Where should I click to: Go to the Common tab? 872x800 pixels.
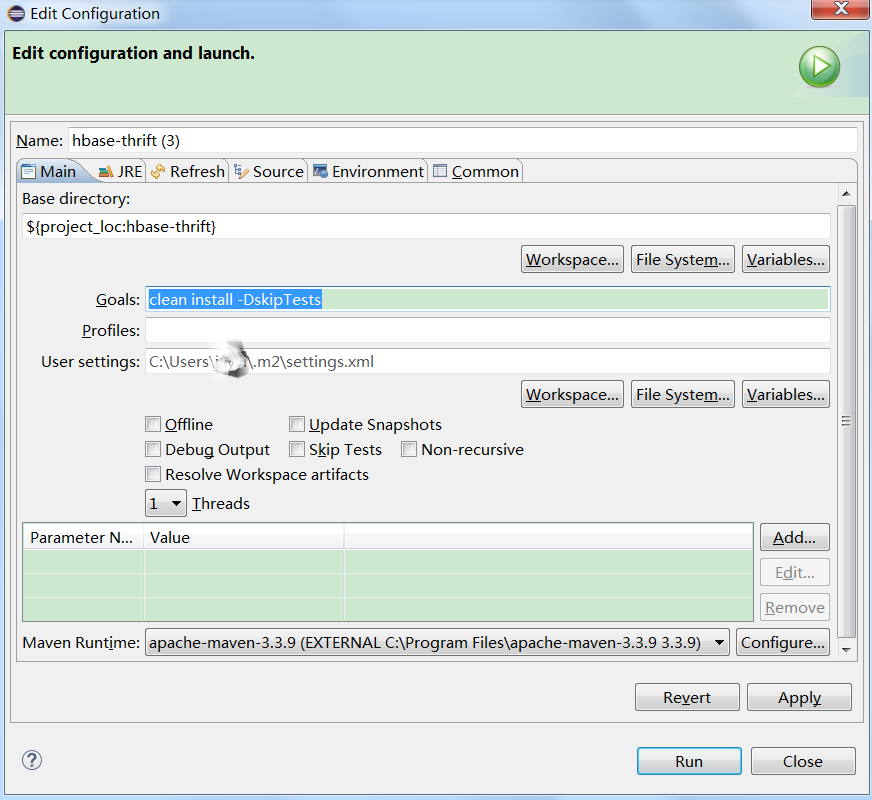click(476, 171)
